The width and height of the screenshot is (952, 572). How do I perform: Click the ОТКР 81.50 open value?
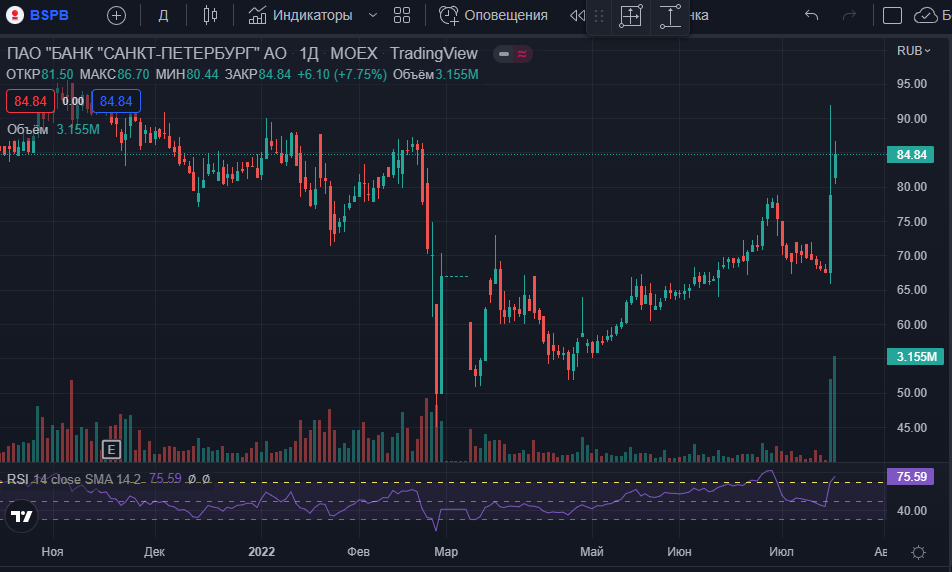(39, 75)
